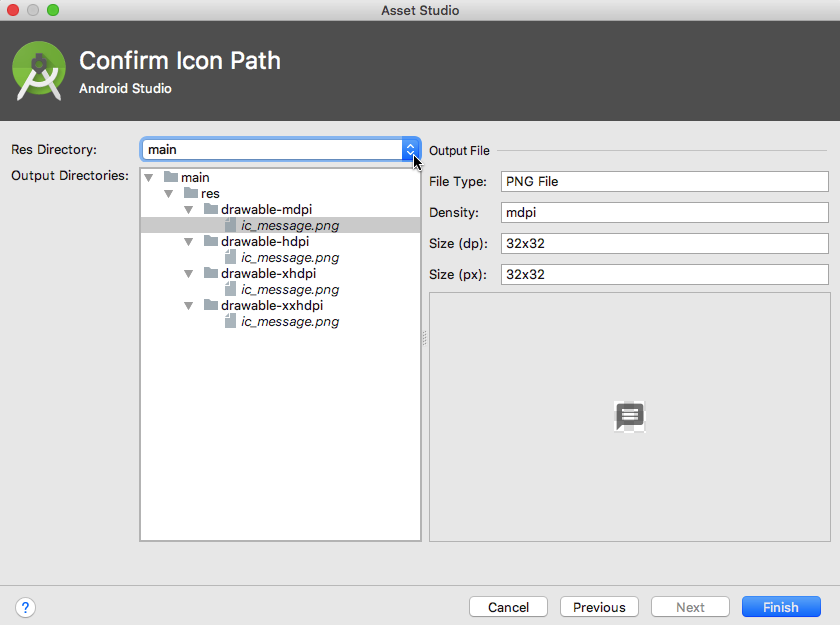Image resolution: width=840 pixels, height=625 pixels.
Task: Collapse the drawable-mdpi tree node
Action: click(x=188, y=209)
